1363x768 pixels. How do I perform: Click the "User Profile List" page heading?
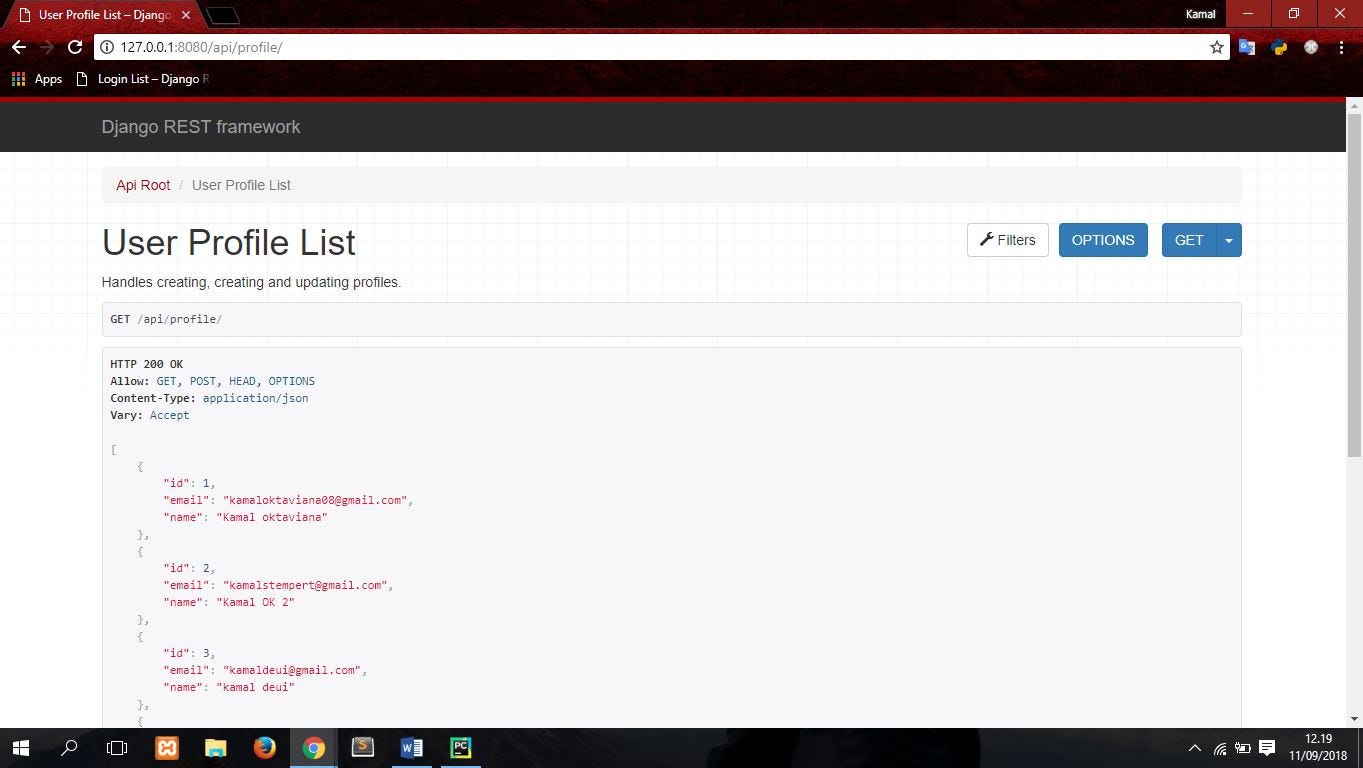coord(229,243)
